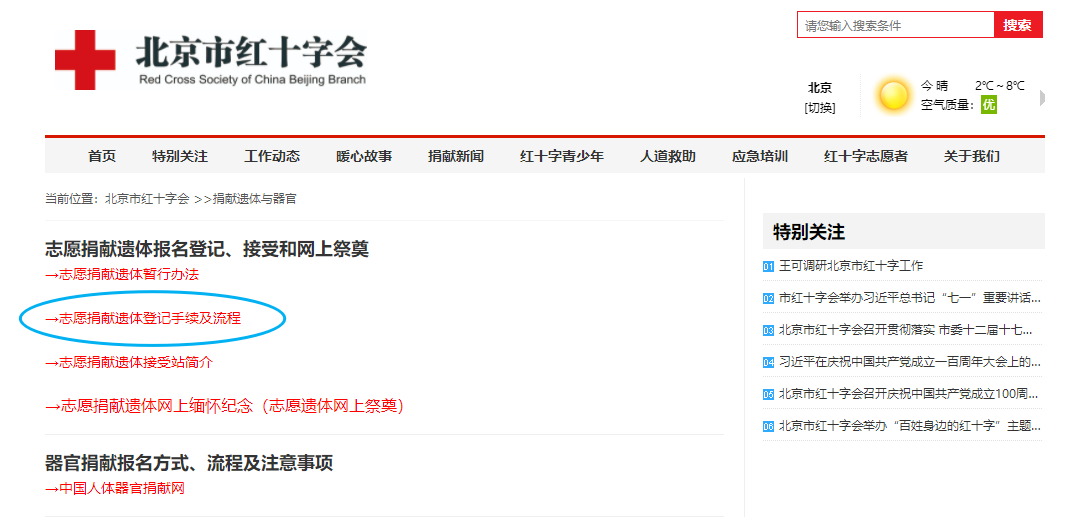Click the 06 badge in 特别关注 list
Viewport: 1066px width, 531px height.
pyautogui.click(x=768, y=427)
